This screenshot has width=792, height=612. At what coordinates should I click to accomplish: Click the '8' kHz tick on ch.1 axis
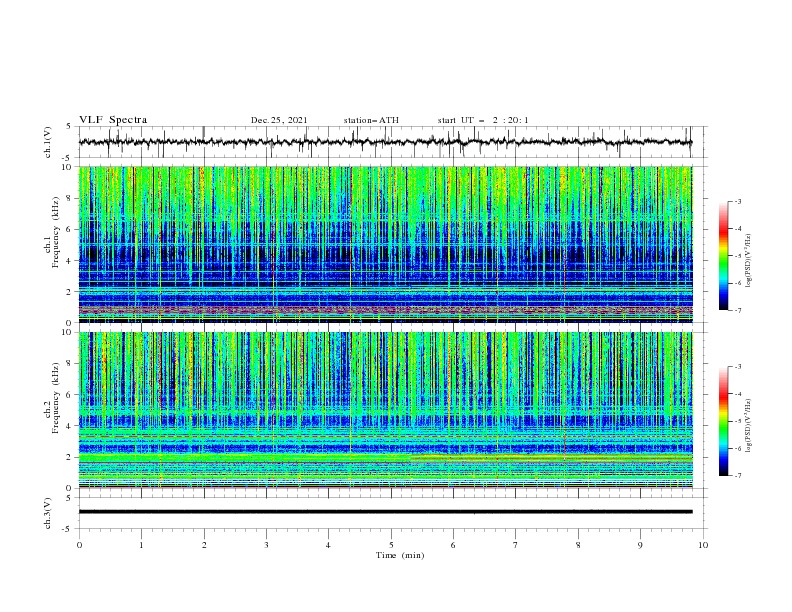[70, 198]
